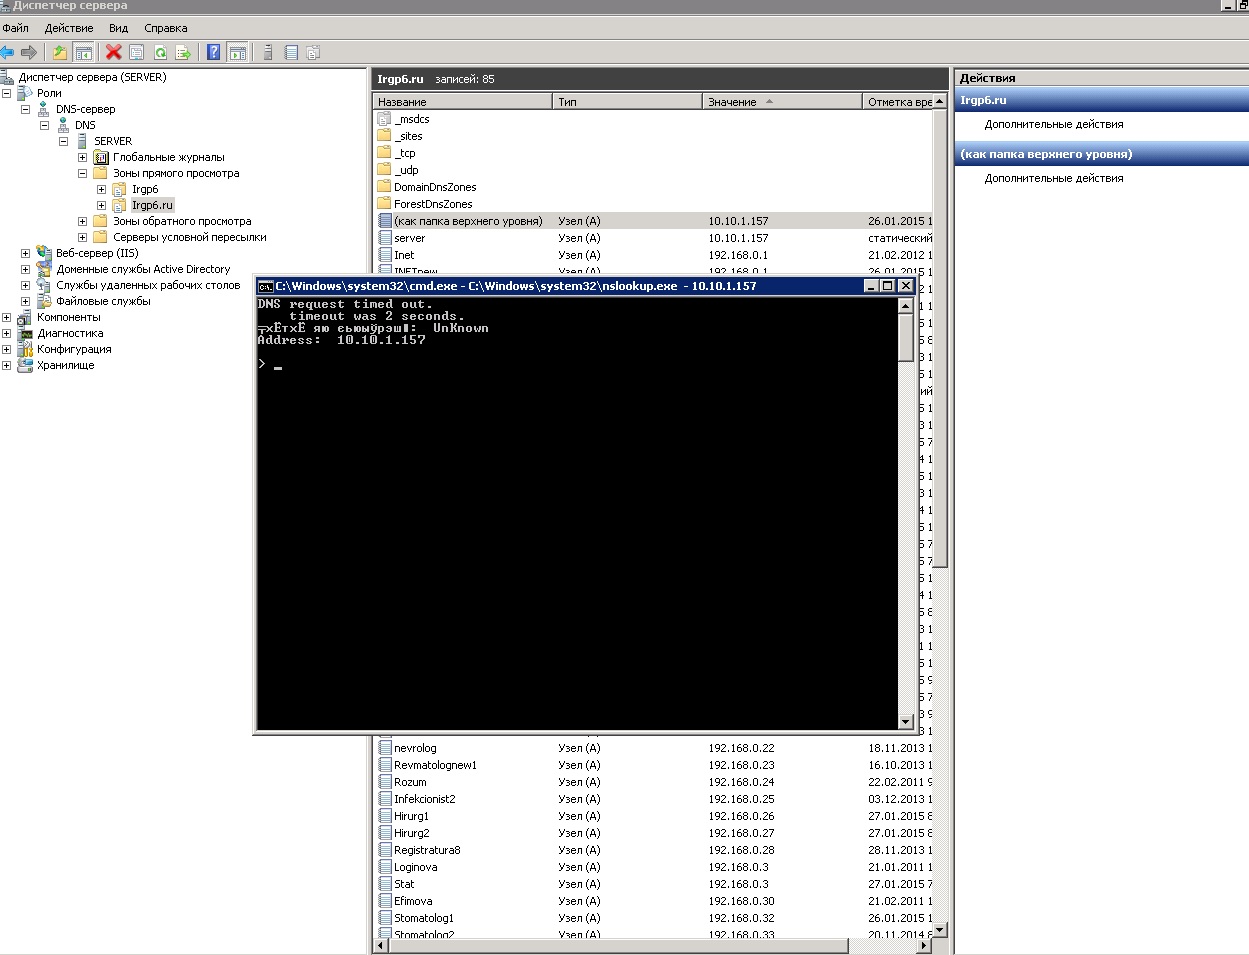
Task: Click the new record notebook toolbar icon
Action: coord(291,52)
